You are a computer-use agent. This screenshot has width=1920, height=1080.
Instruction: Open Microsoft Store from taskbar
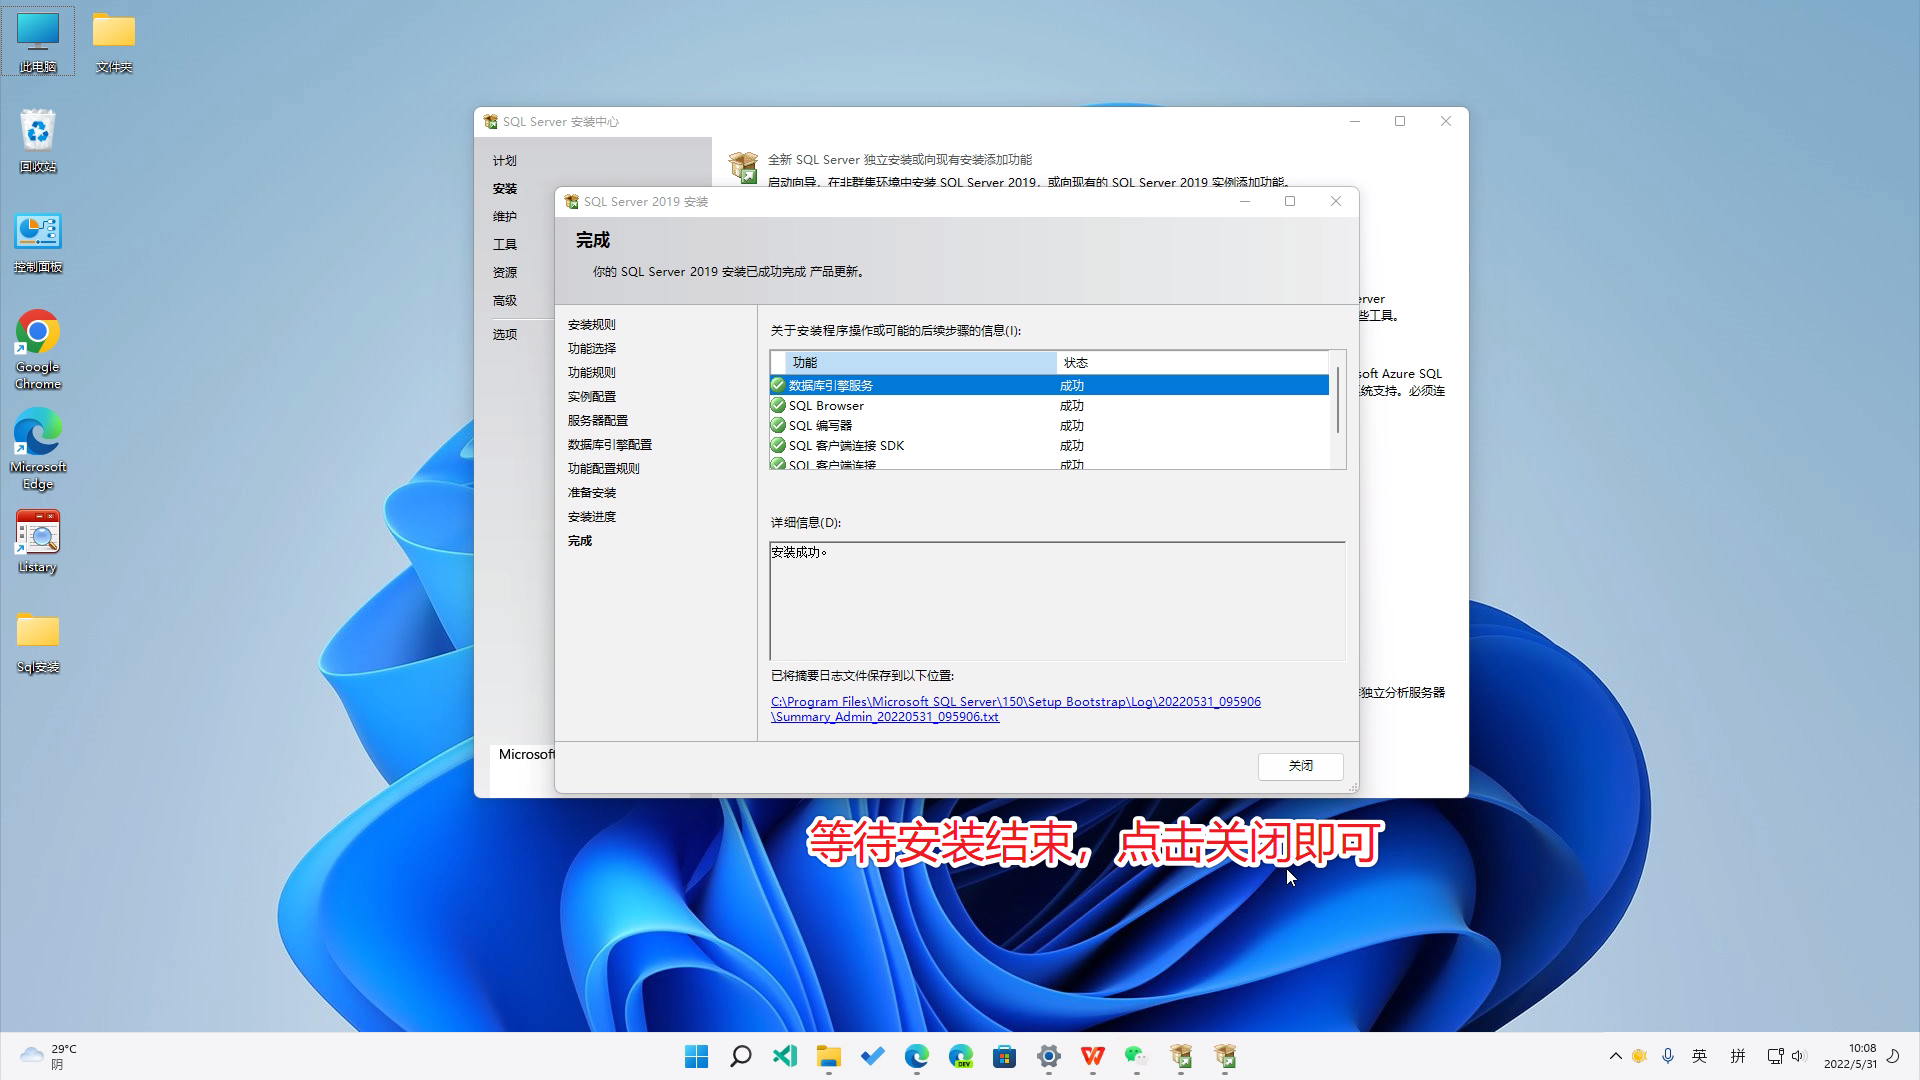(x=1005, y=1056)
